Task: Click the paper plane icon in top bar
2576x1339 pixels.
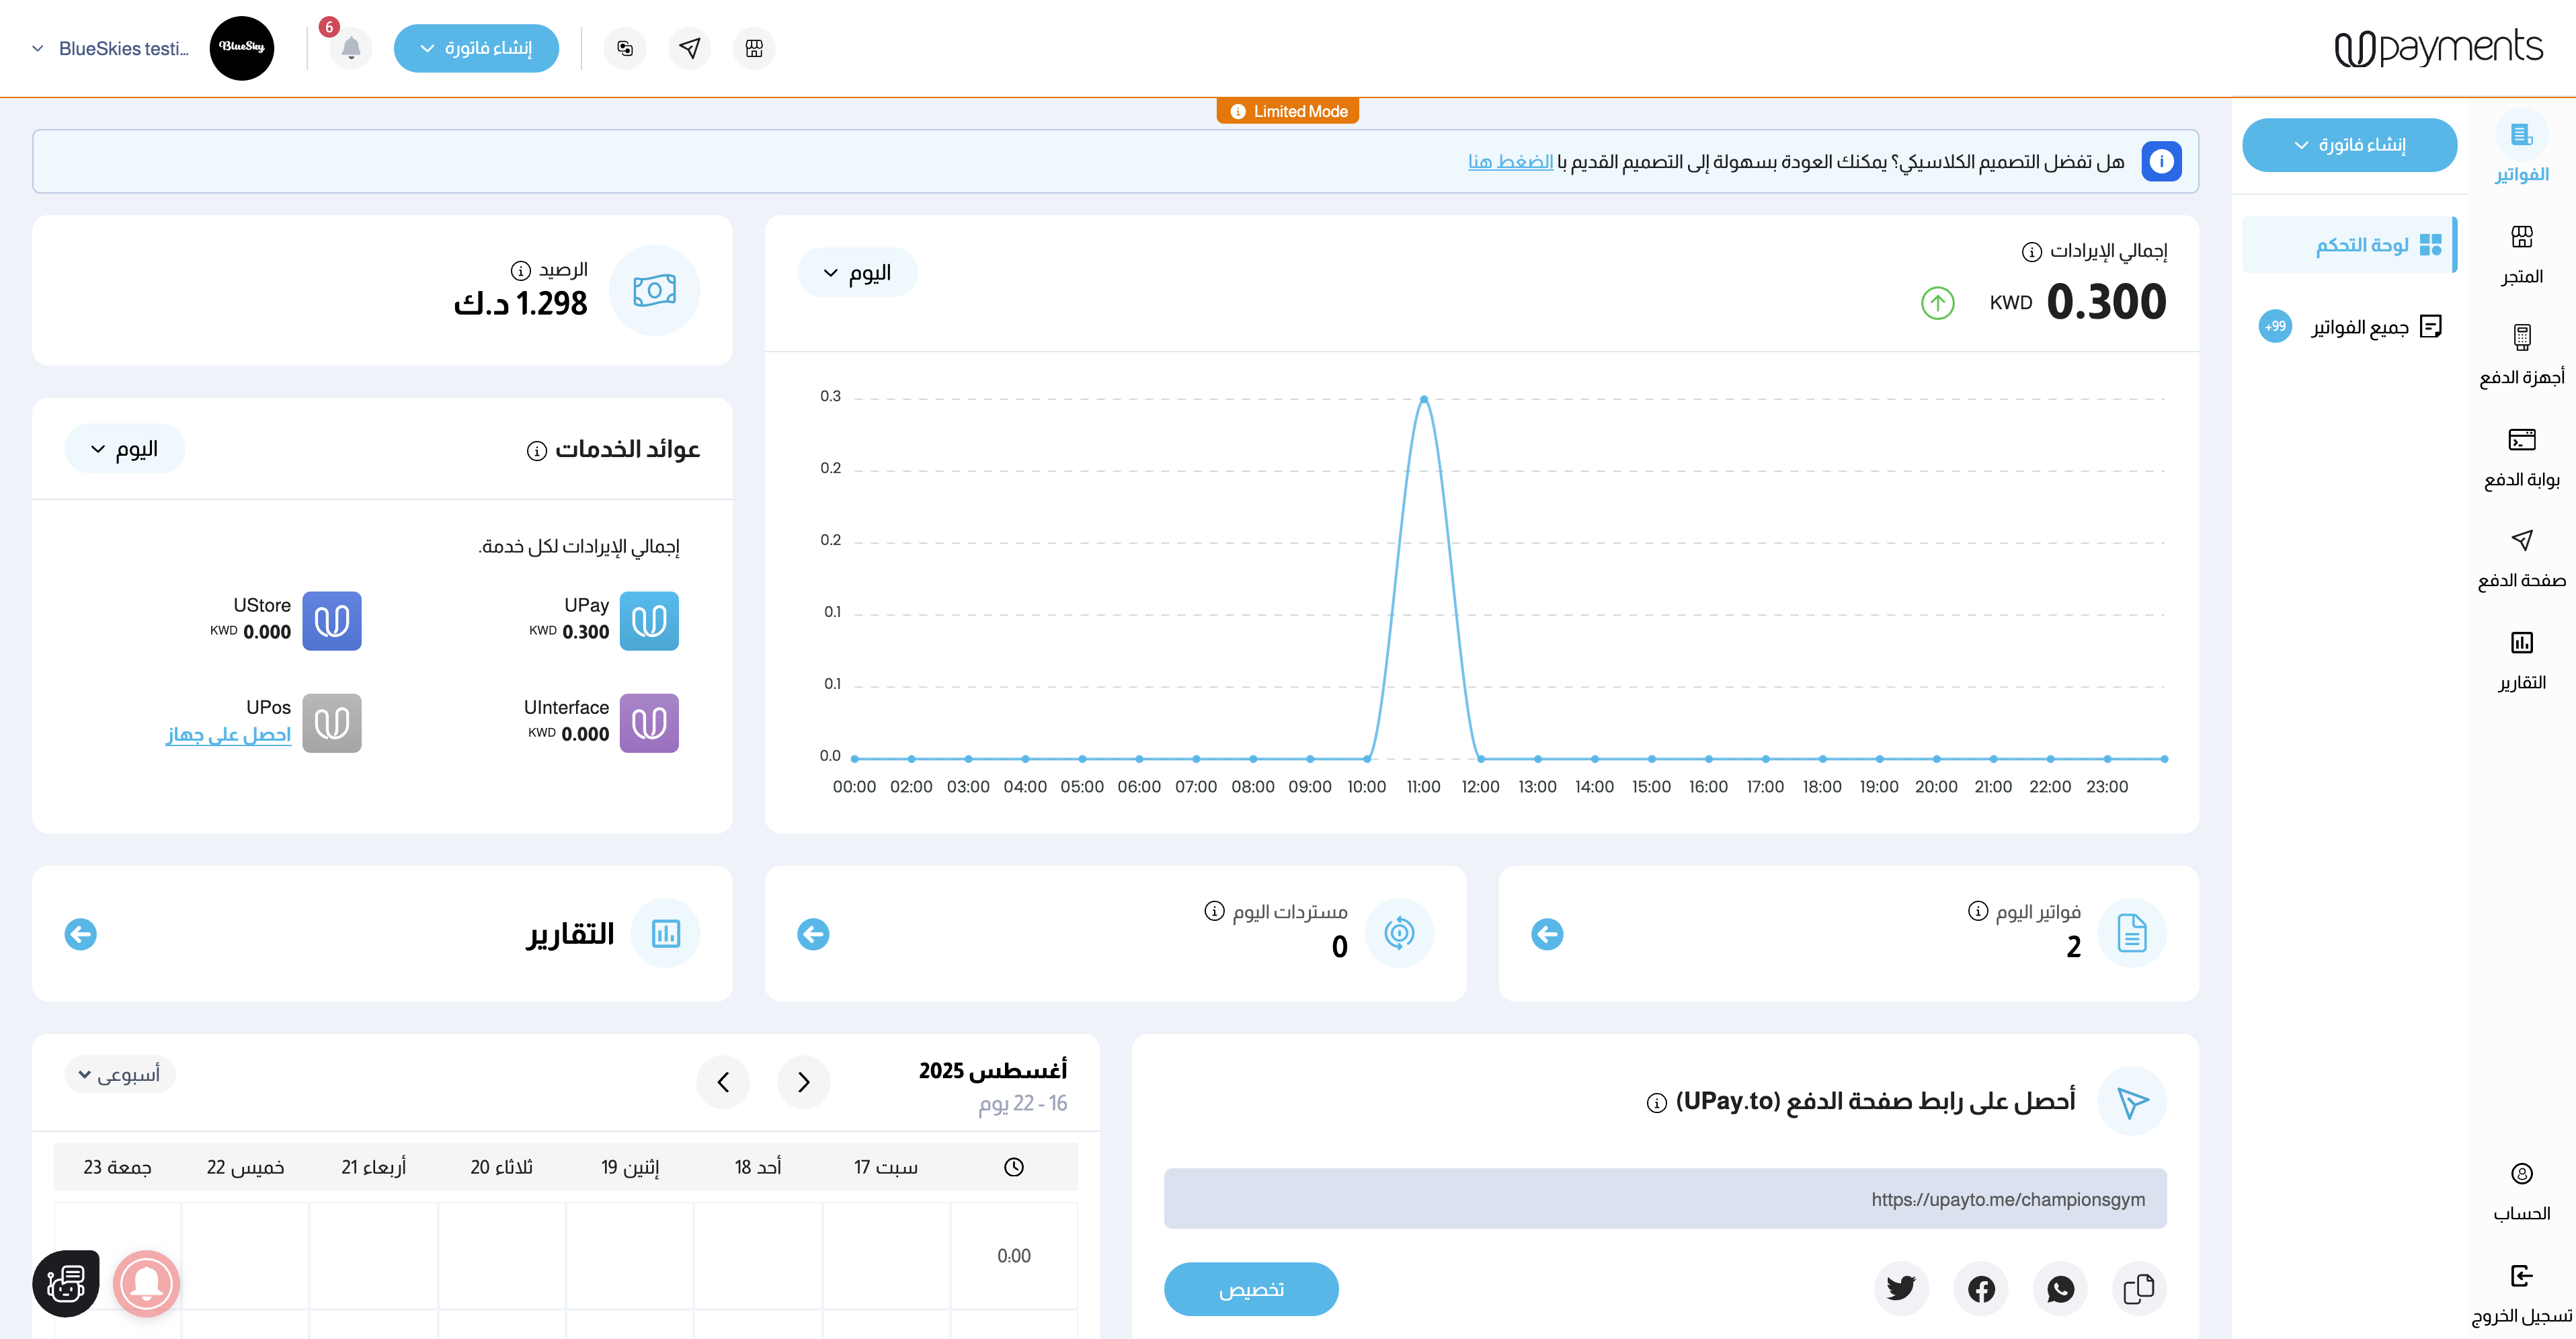Action: pyautogui.click(x=689, y=48)
